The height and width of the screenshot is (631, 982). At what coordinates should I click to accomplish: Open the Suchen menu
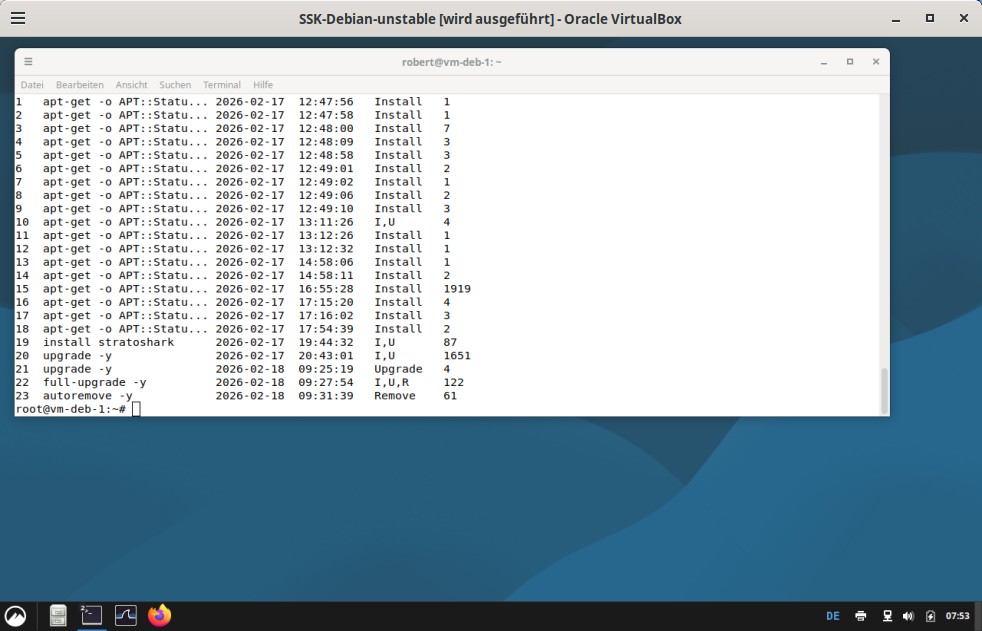pyautogui.click(x=175, y=85)
